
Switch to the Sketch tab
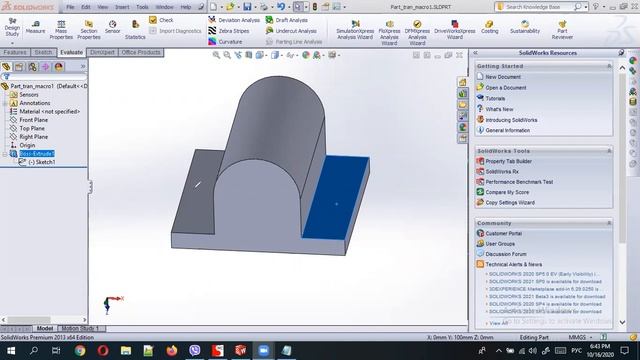pos(43,52)
